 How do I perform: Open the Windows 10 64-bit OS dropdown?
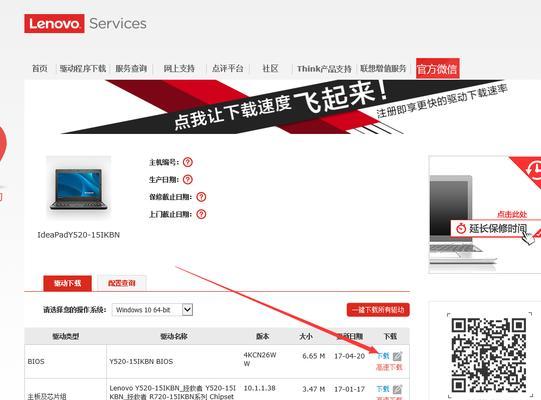click(152, 310)
